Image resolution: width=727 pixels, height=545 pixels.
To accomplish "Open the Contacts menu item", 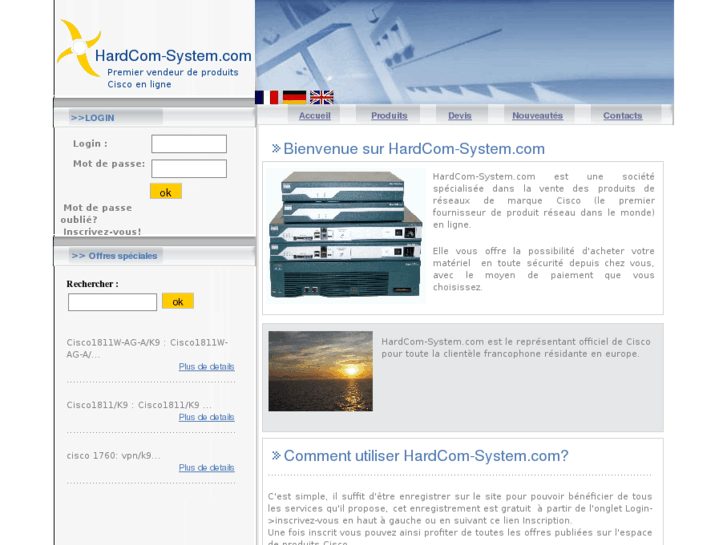I will (623, 115).
